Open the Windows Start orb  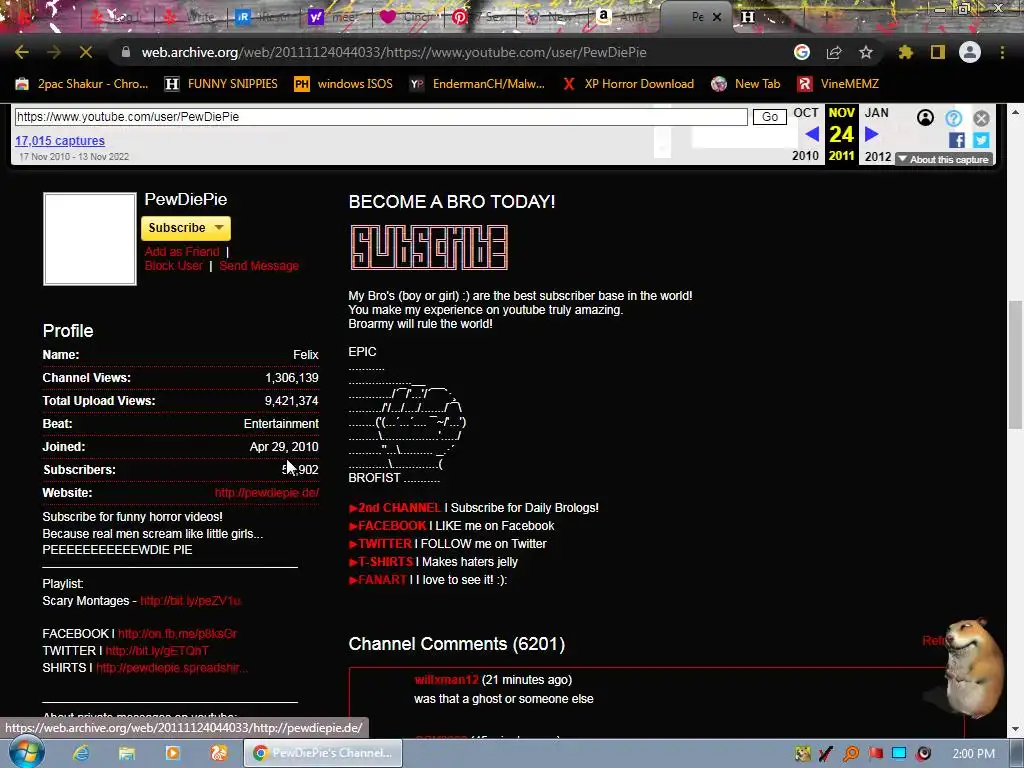pos(25,752)
